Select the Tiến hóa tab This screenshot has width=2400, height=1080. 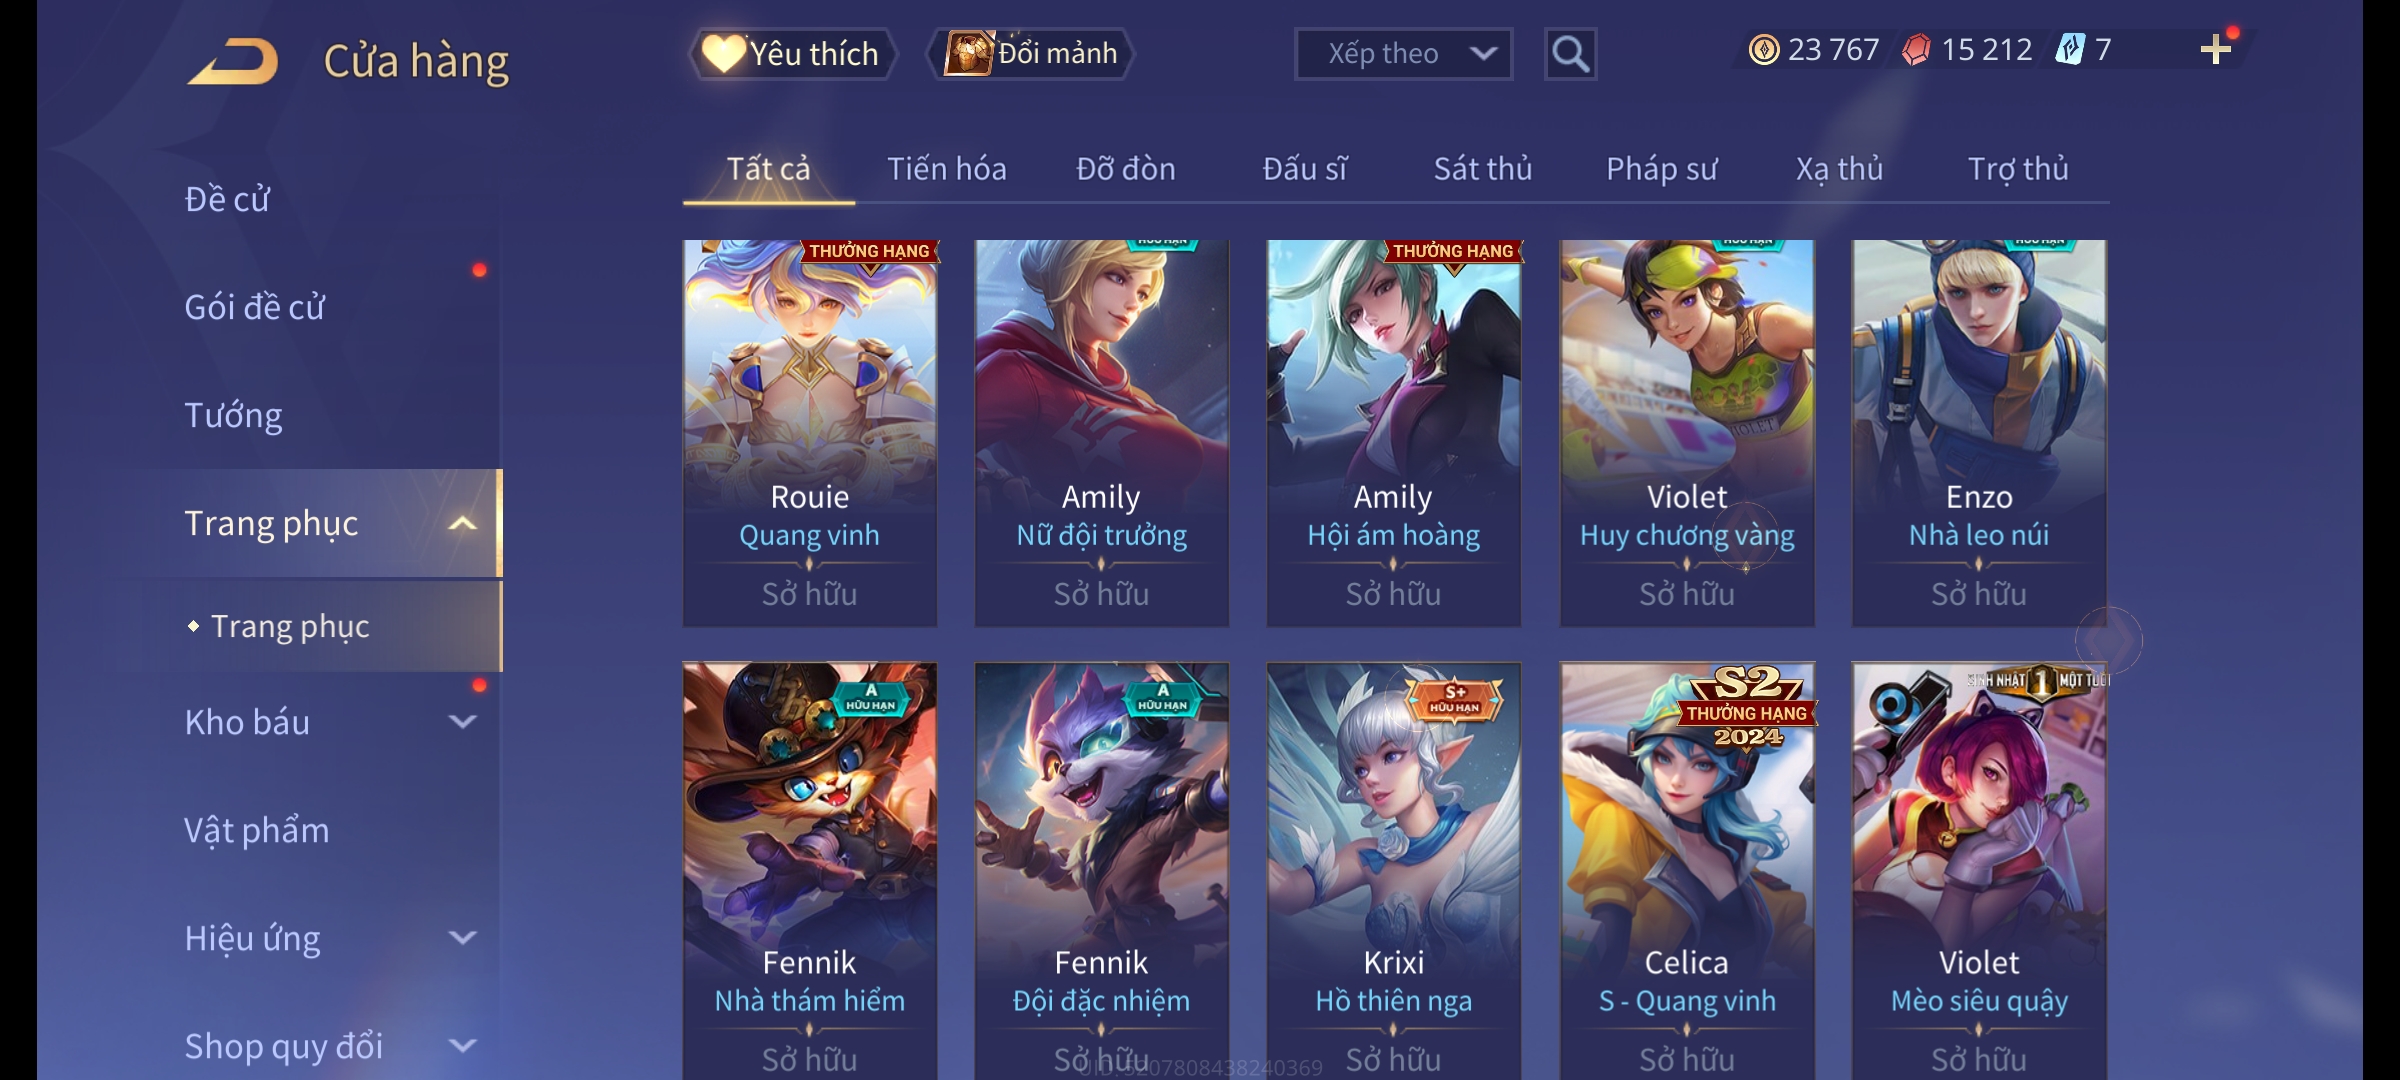pyautogui.click(x=946, y=169)
